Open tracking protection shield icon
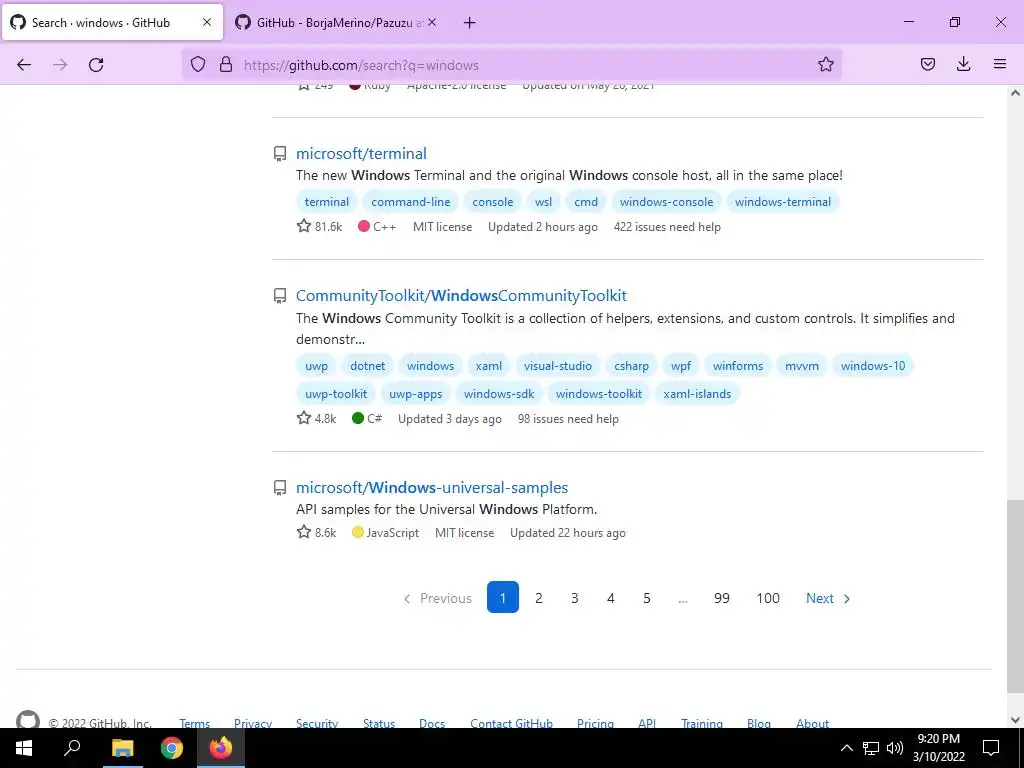This screenshot has width=1024, height=768. click(x=198, y=65)
